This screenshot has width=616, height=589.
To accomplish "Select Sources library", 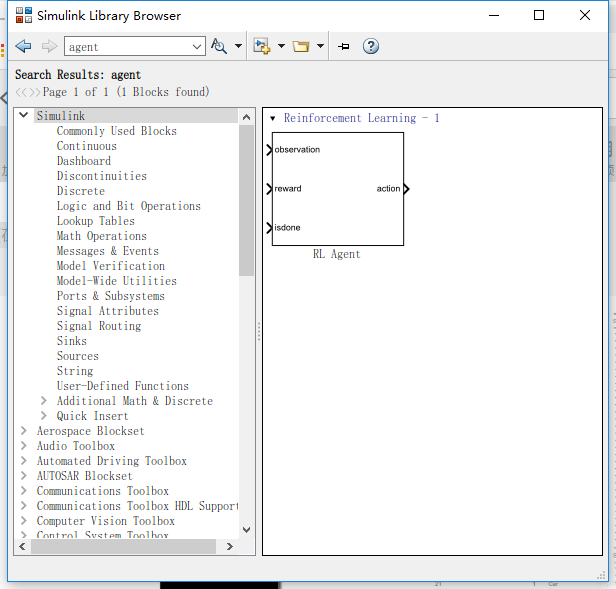I will point(78,356).
